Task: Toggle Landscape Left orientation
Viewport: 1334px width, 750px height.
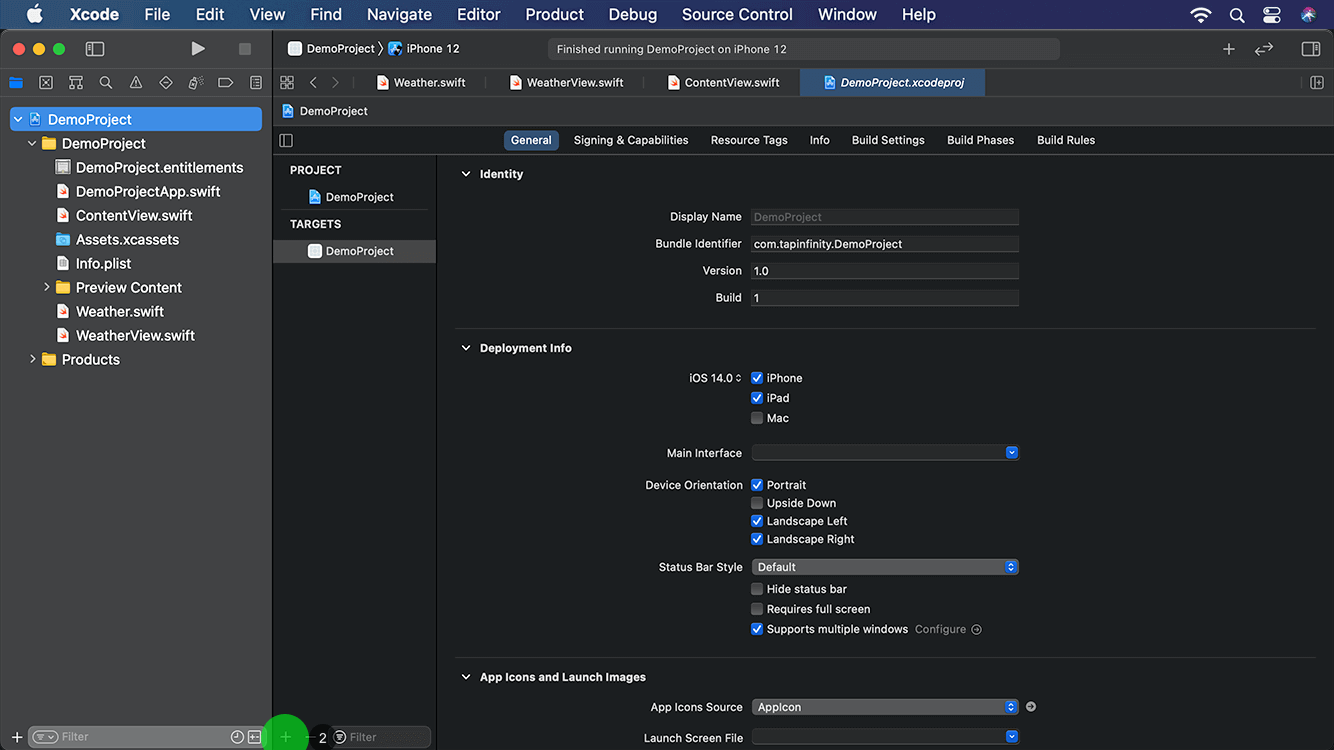Action: [x=757, y=521]
